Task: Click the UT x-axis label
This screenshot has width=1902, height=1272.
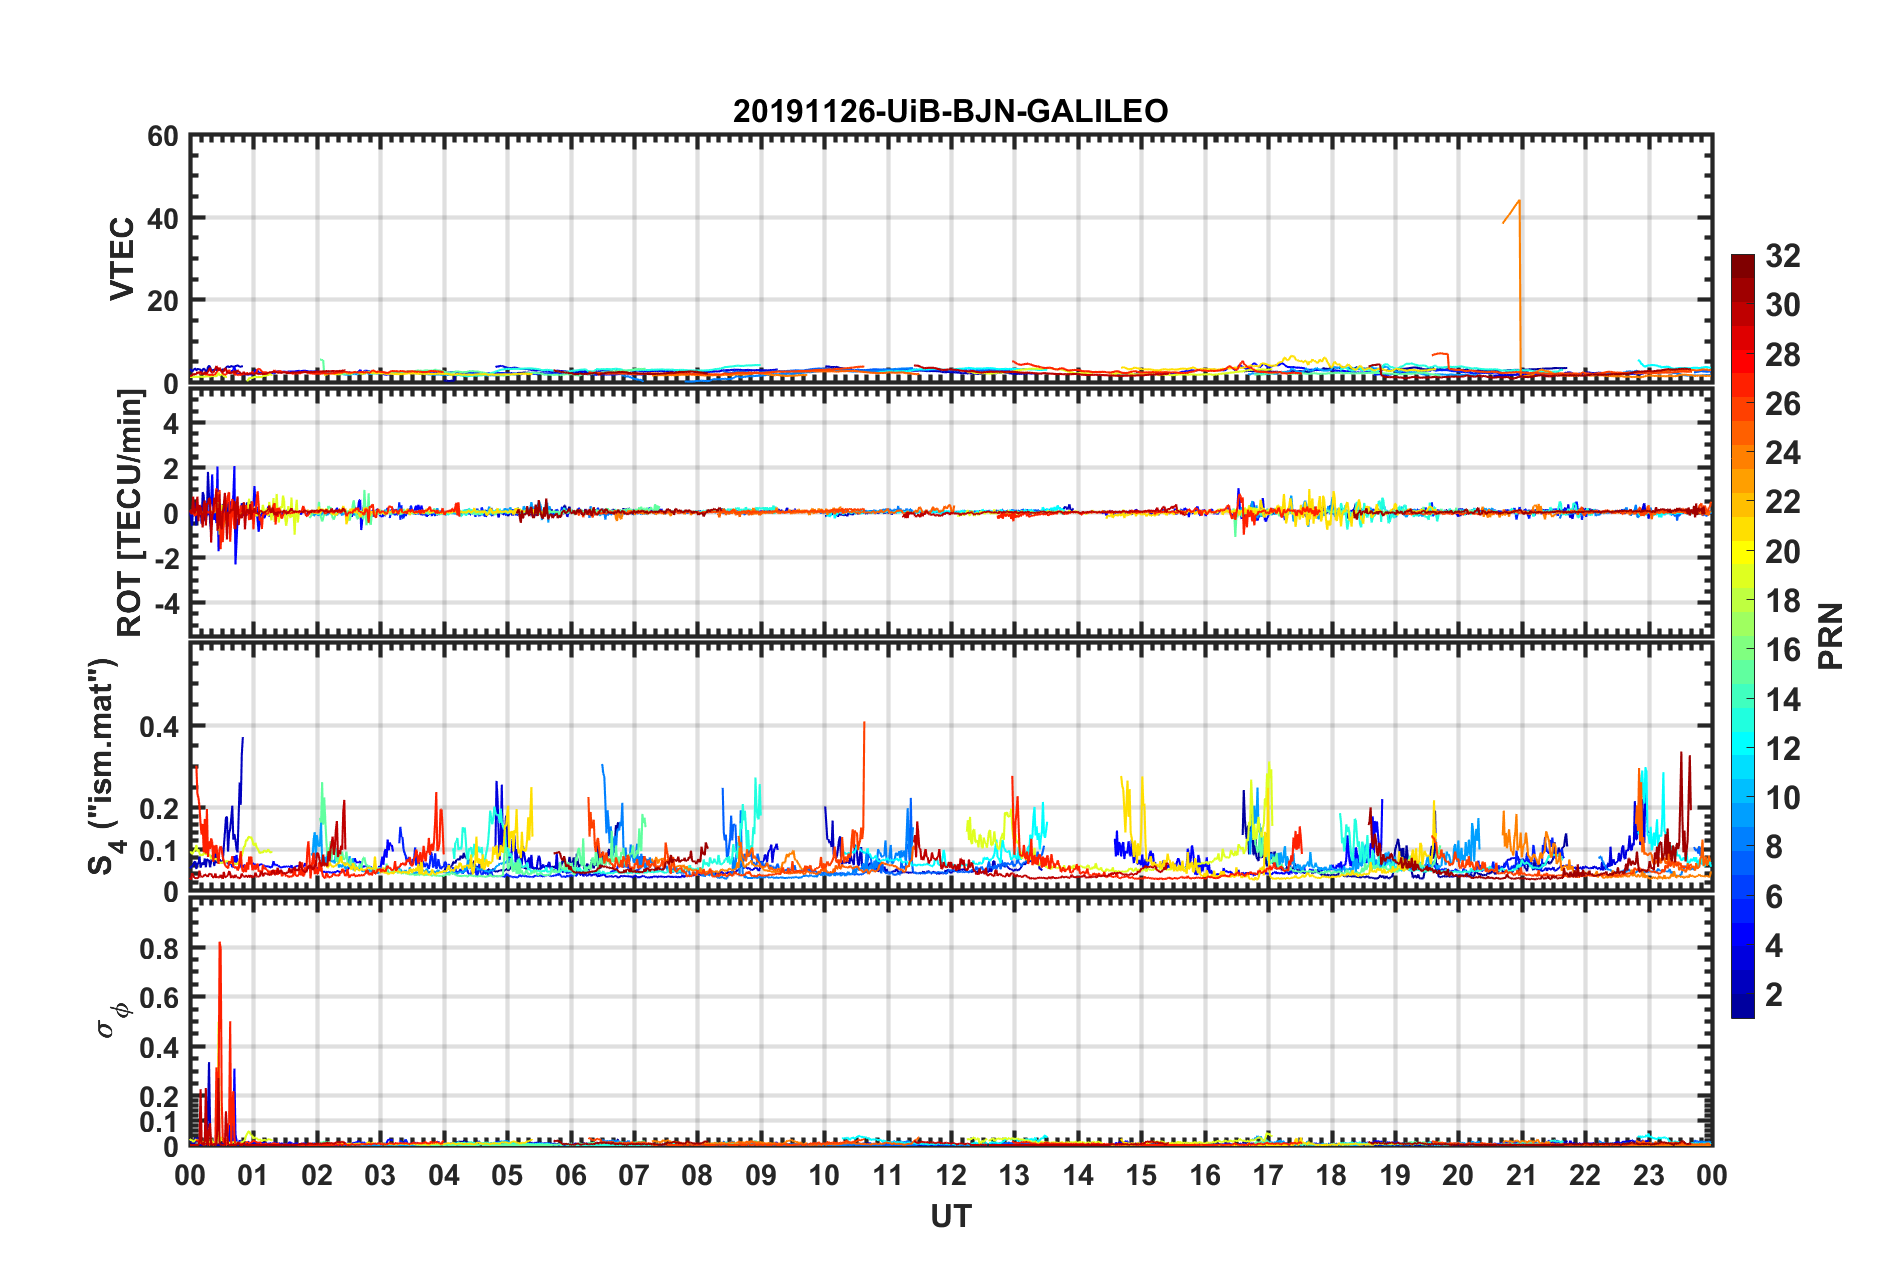Action: [951, 1216]
